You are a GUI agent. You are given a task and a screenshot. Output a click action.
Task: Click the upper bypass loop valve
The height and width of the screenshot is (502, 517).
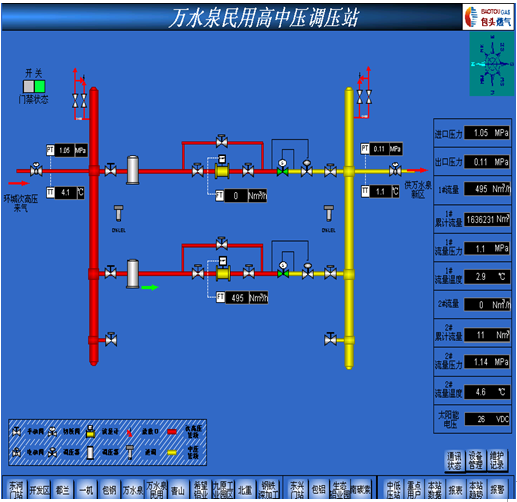[222, 141]
